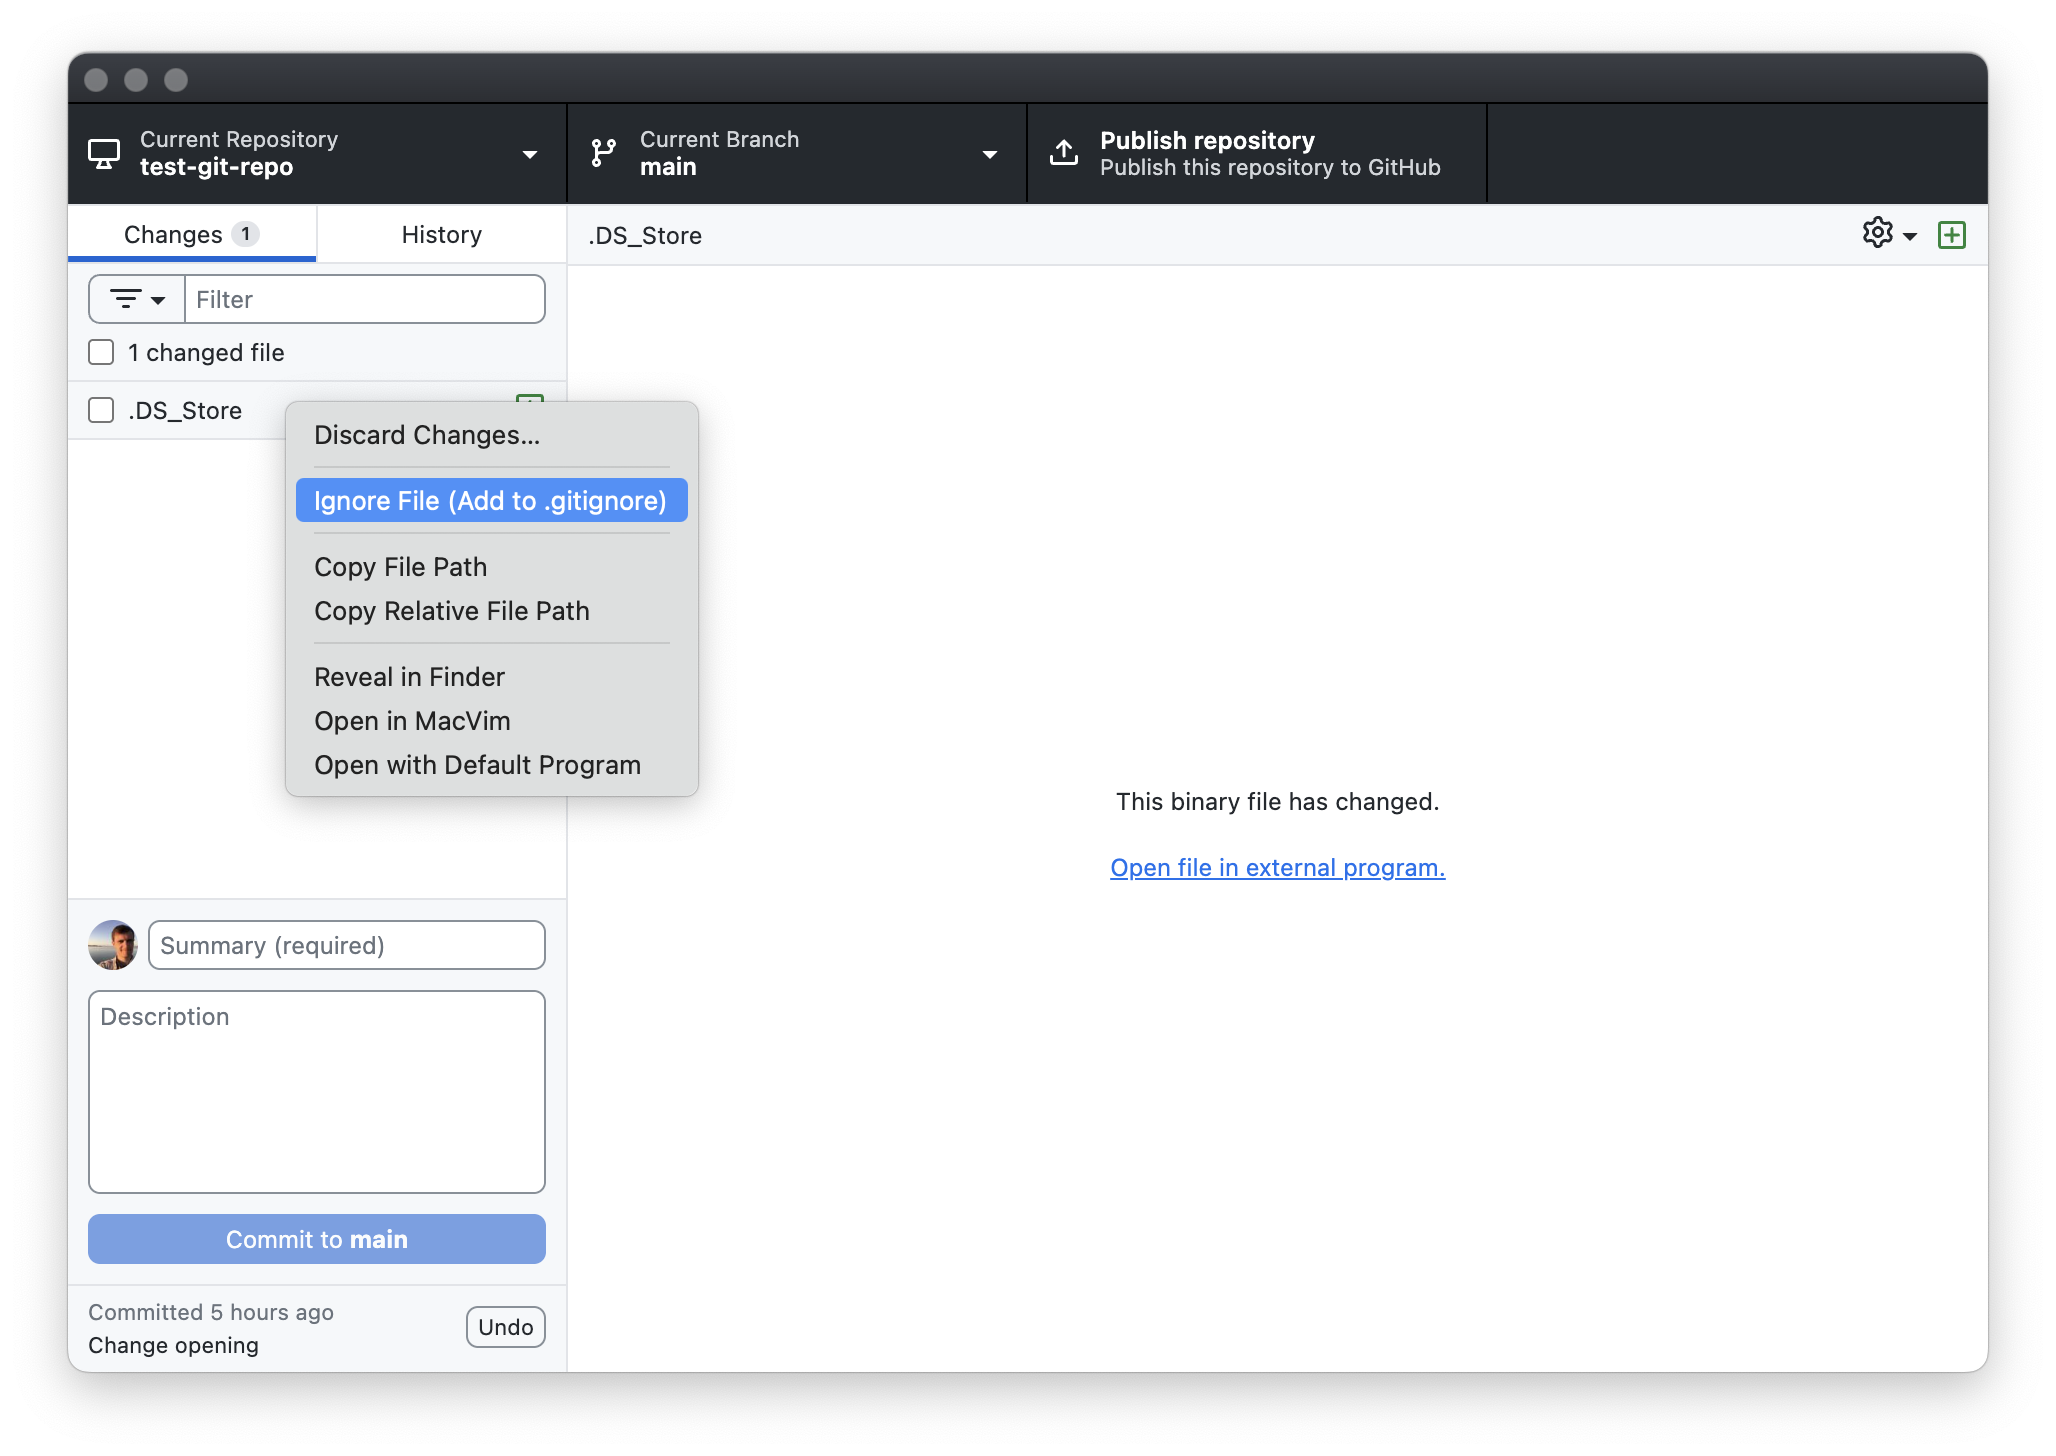Select Open in MacVim
The width and height of the screenshot is (2056, 1456).
492,721
